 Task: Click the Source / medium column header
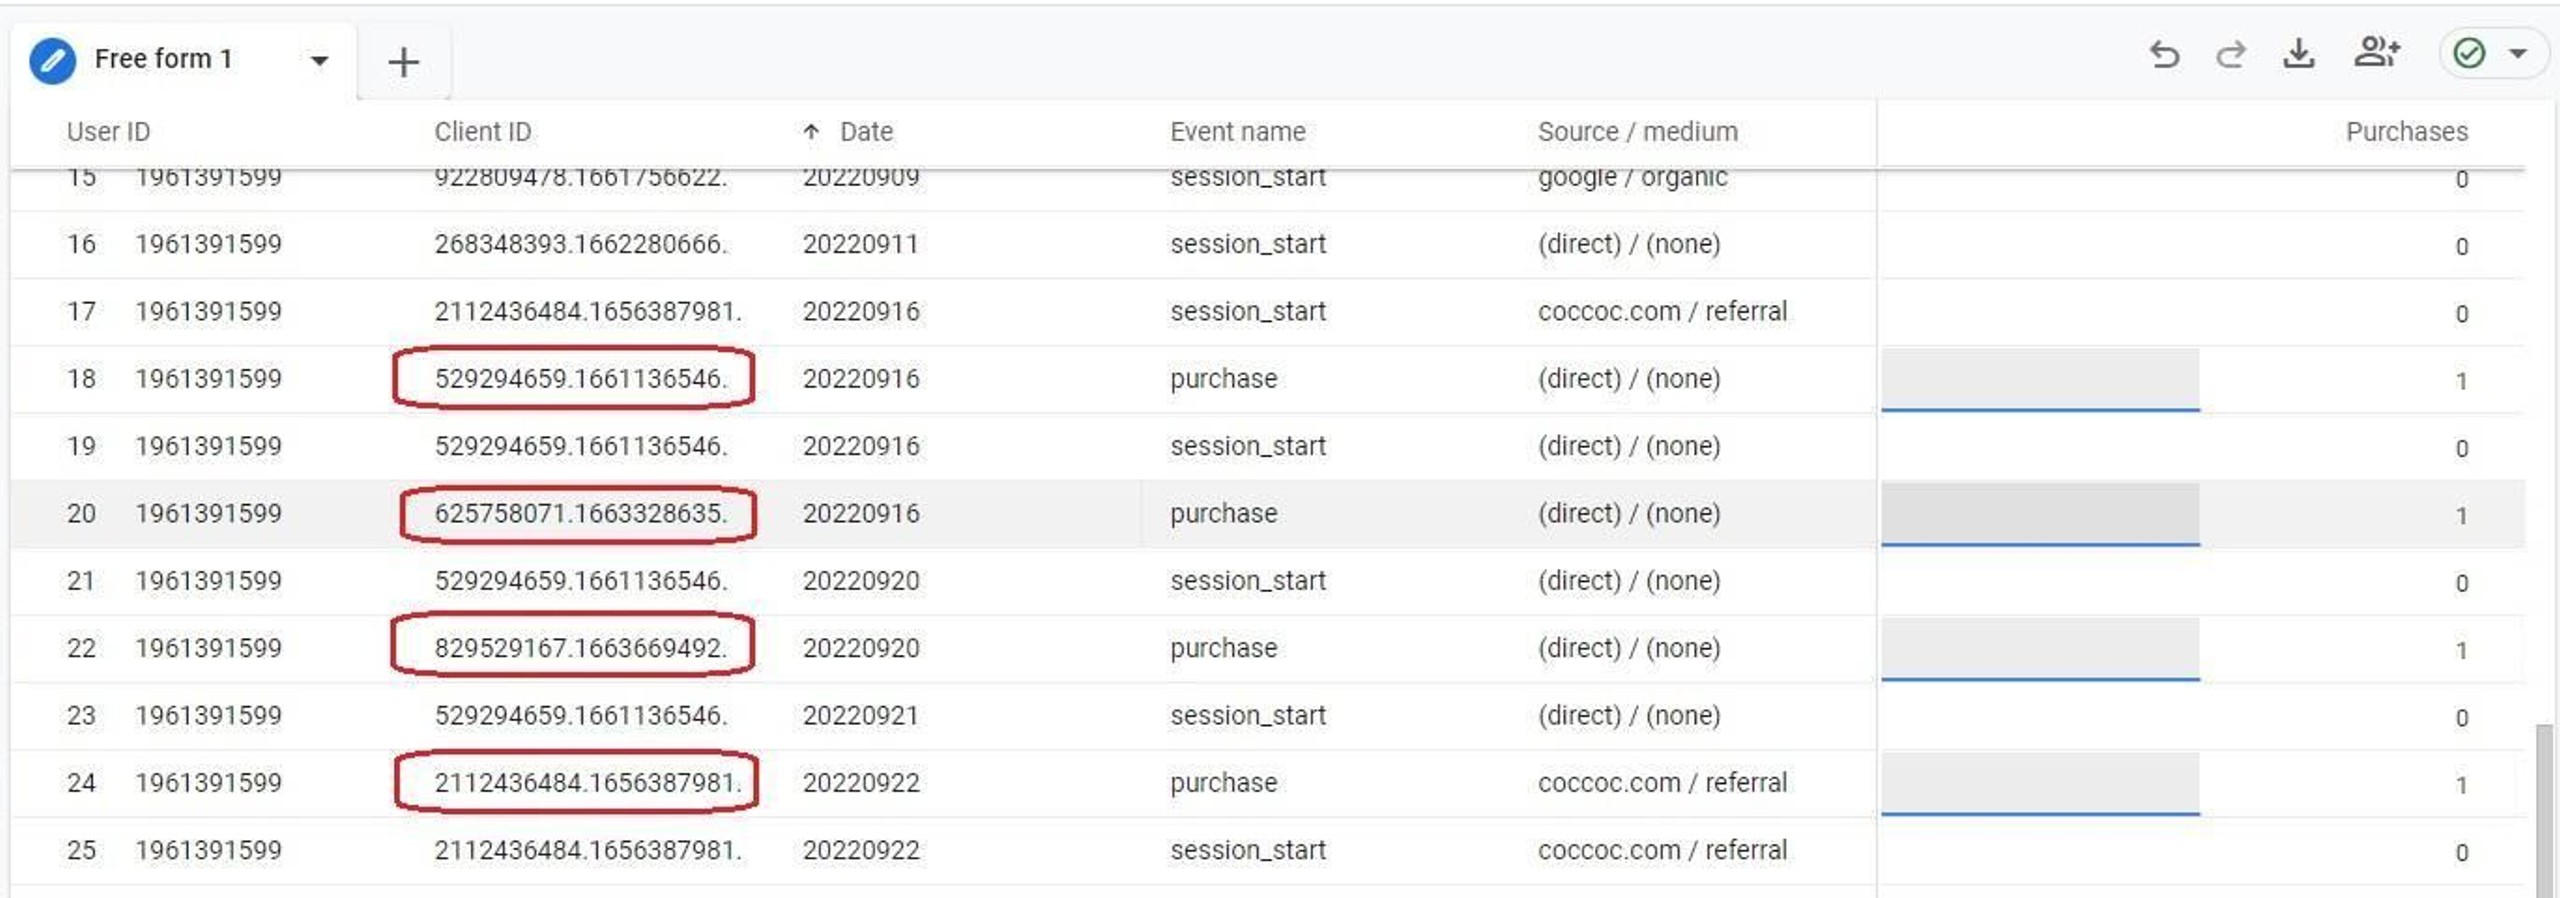tap(1637, 132)
